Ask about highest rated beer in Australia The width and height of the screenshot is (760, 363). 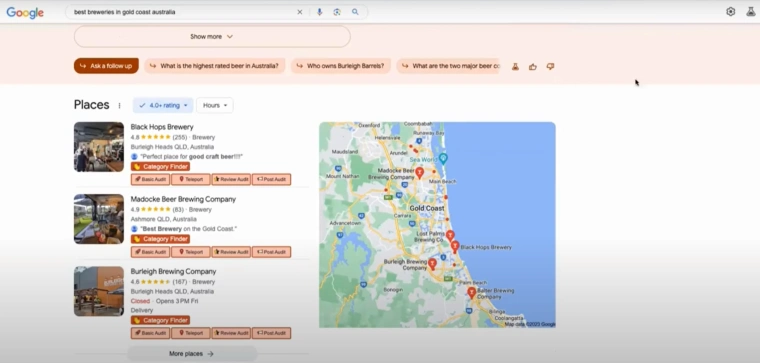[214, 66]
